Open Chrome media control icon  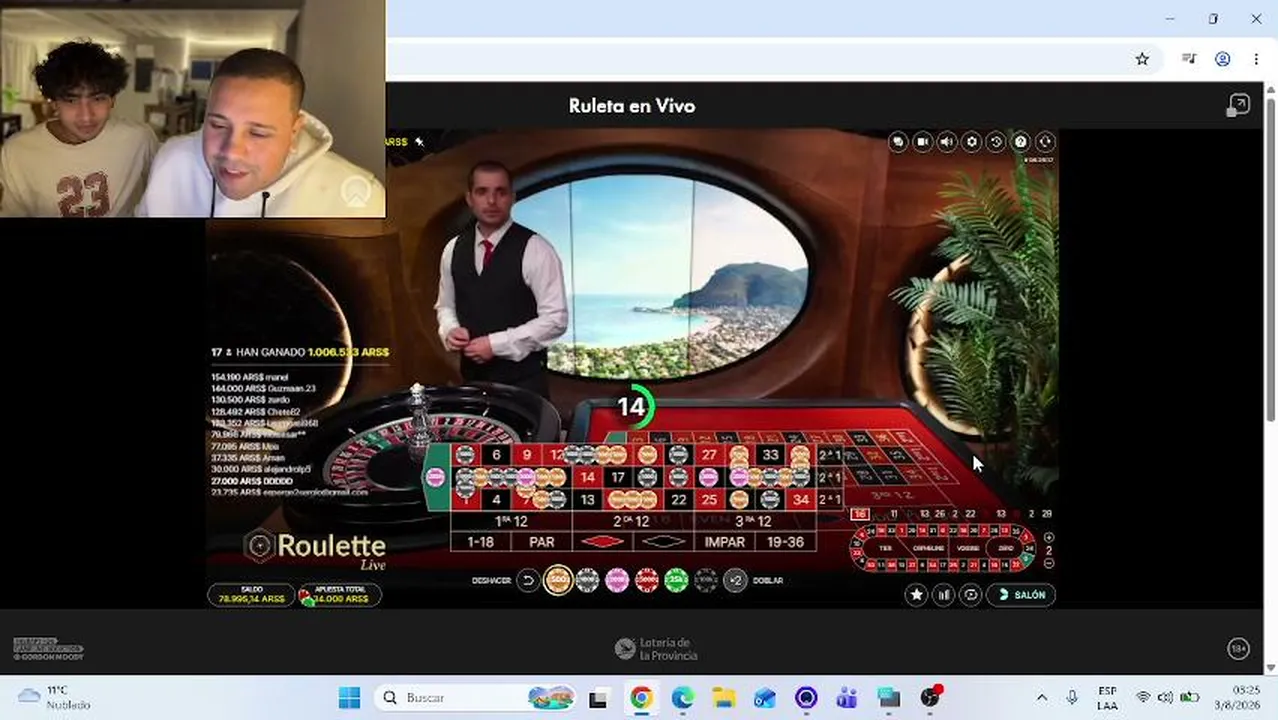point(1188,59)
